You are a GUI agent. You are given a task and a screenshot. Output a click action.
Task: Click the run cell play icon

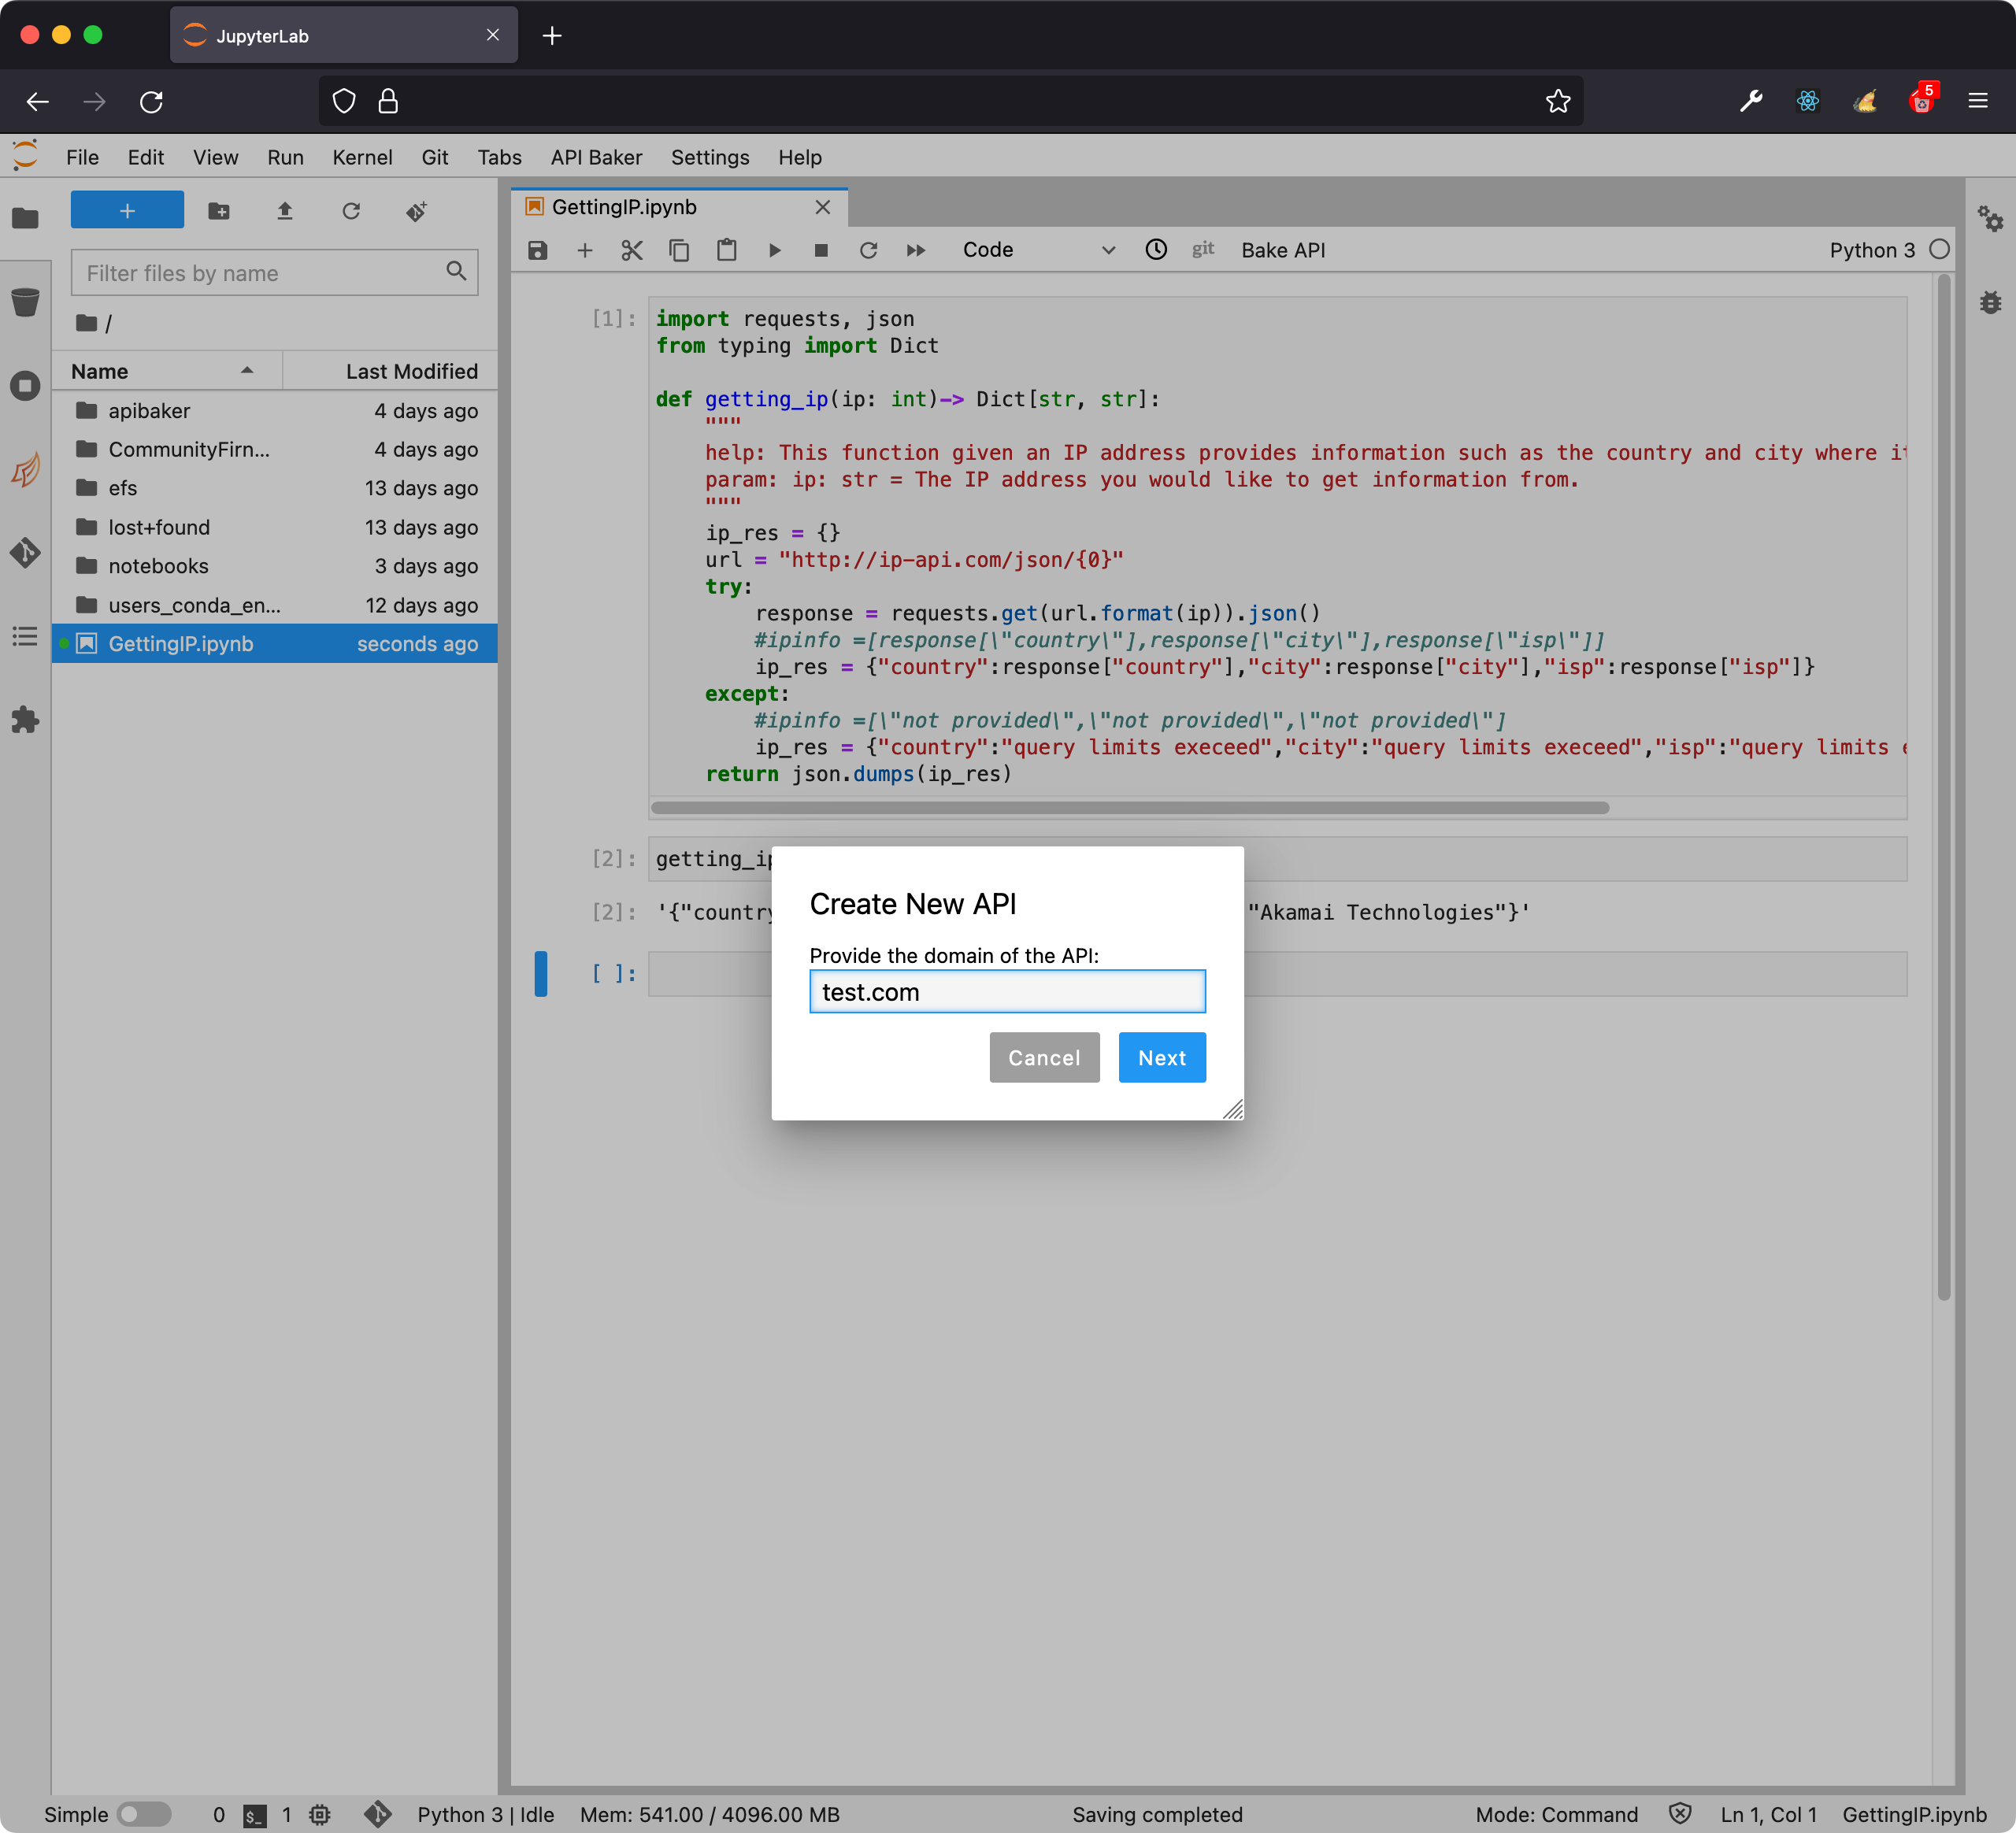click(x=774, y=250)
